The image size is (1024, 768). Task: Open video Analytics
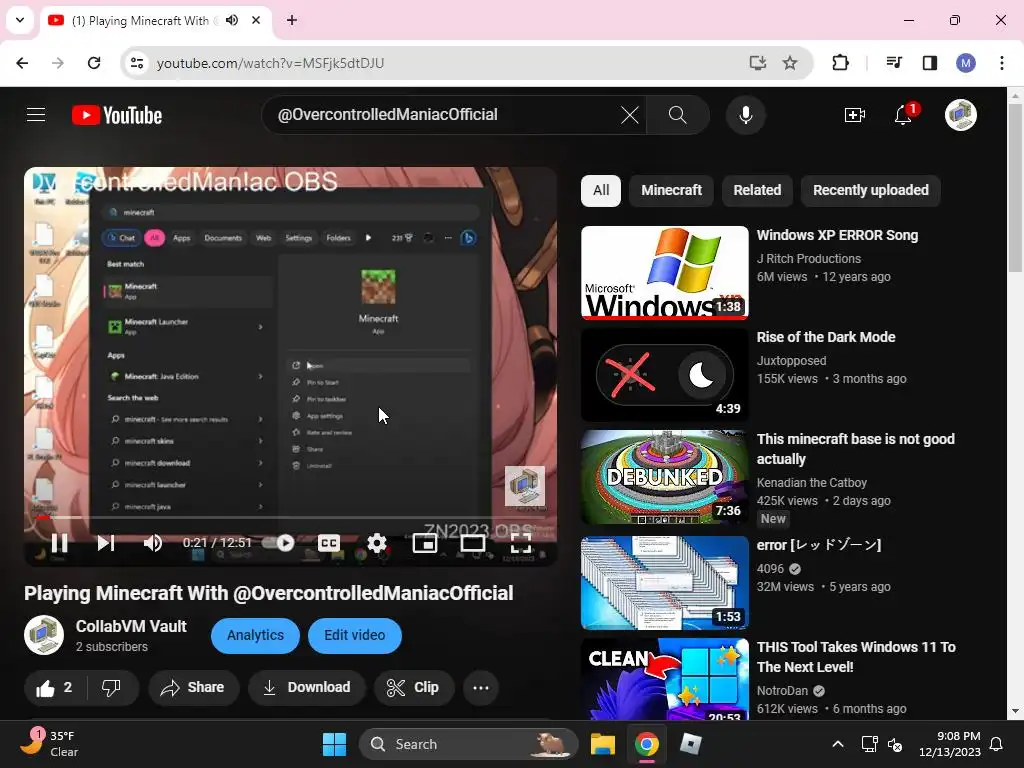pos(255,635)
